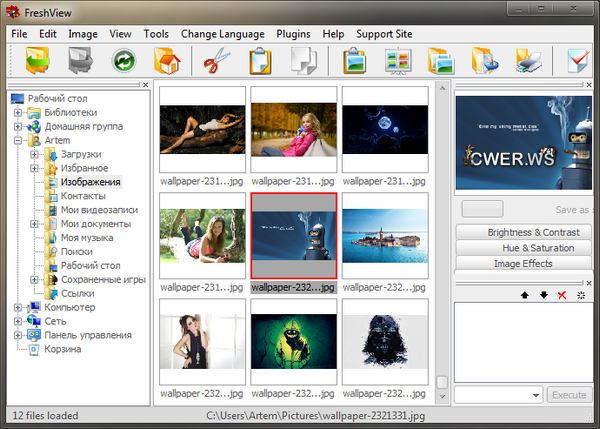Click the Refresh toolbar icon
Viewport: 600px width, 429px height.
click(123, 62)
